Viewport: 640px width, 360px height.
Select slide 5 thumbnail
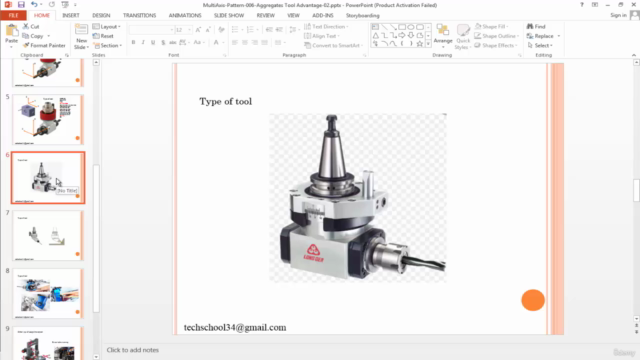[x=48, y=120]
